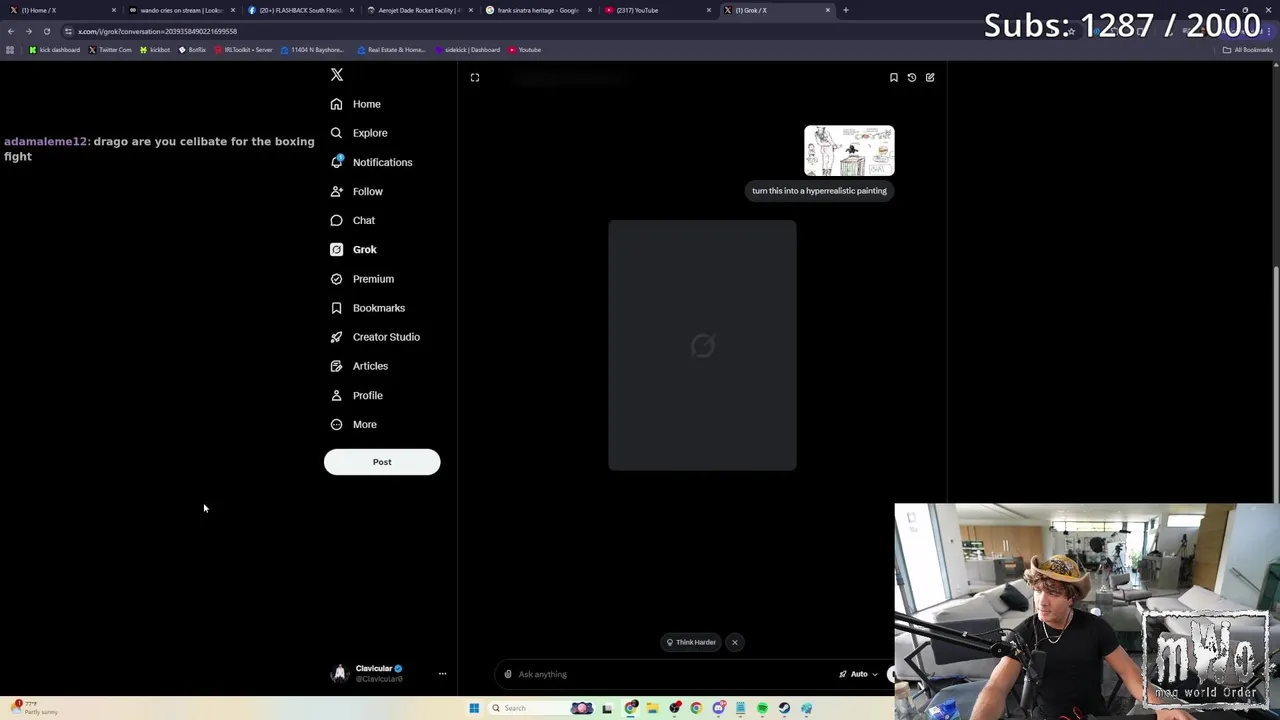Click the browser back arrow
The height and width of the screenshot is (720, 1280).
[x=11, y=31]
